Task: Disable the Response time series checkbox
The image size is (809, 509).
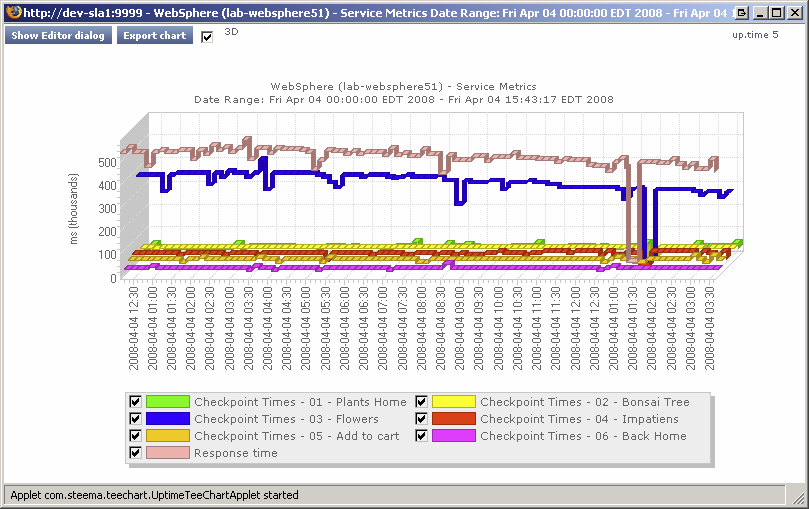Action: tap(135, 453)
